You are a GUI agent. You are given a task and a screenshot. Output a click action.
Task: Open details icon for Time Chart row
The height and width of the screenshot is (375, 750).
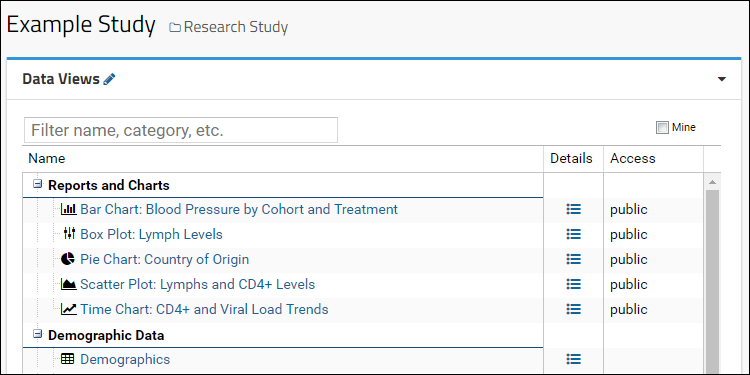point(574,309)
